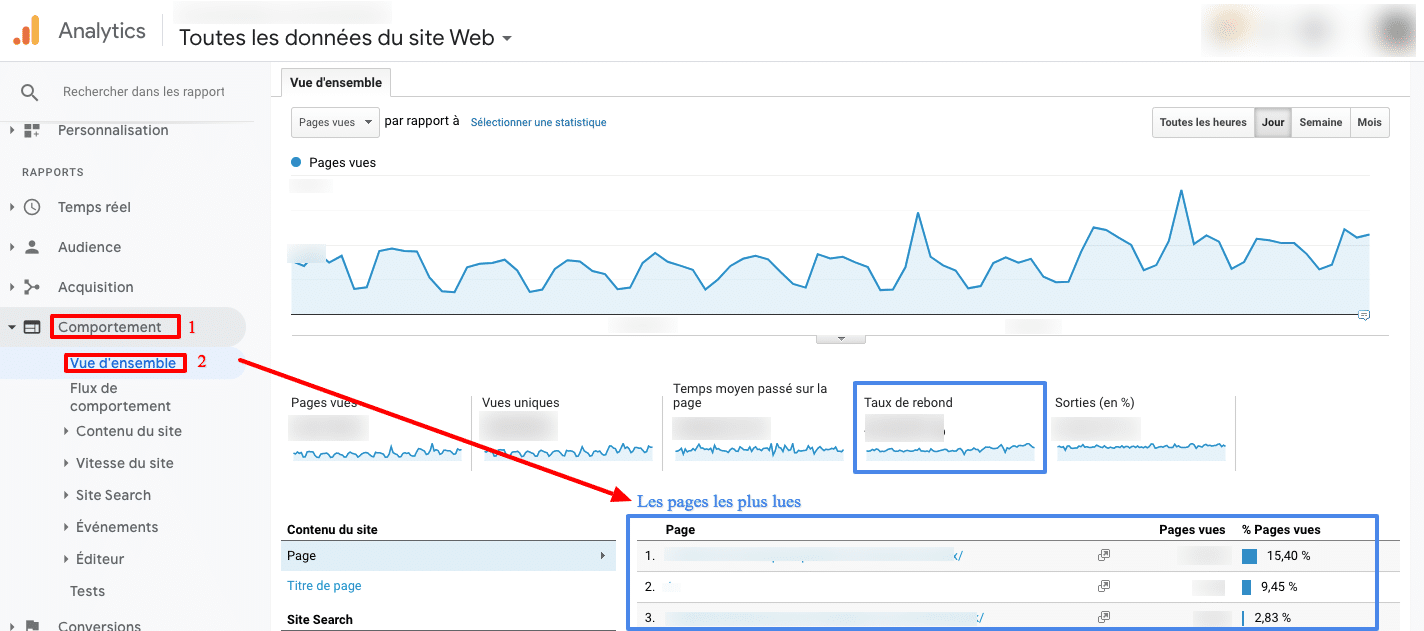1424x631 pixels.
Task: Click the Acquisition branching icon
Action: click(32, 287)
